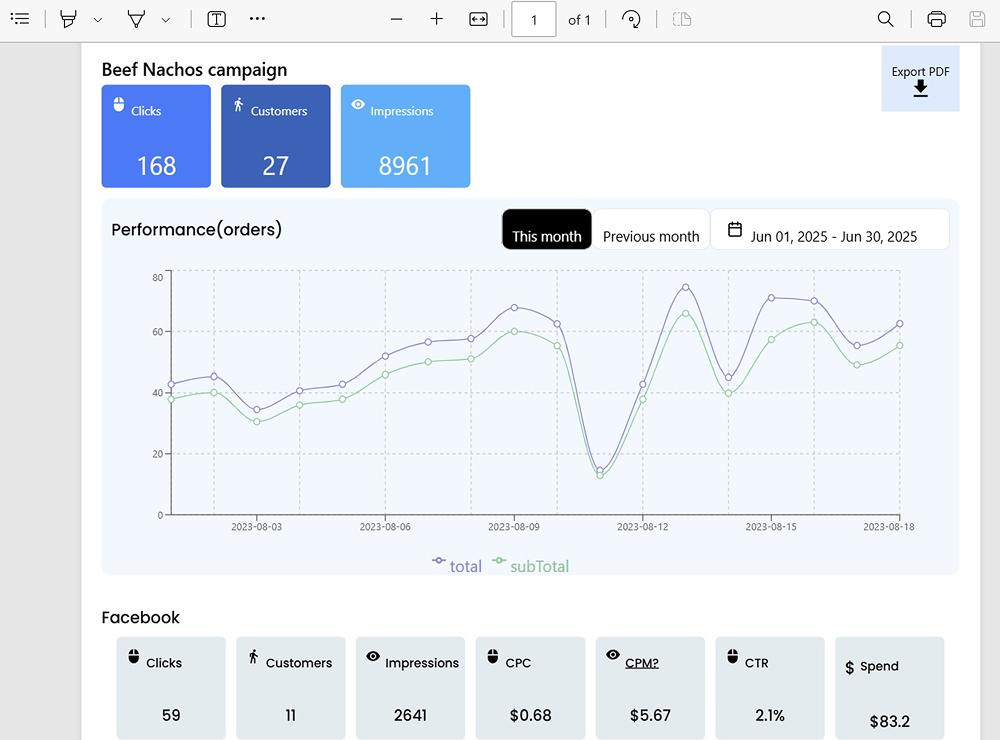Zoom out with the minus button

coord(397,19)
